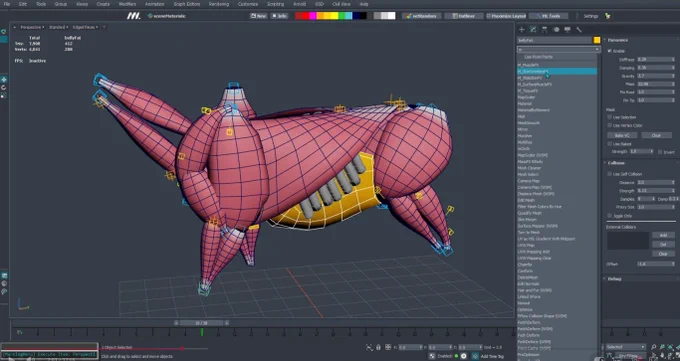Collapse the Collision rollout

click(x=615, y=163)
